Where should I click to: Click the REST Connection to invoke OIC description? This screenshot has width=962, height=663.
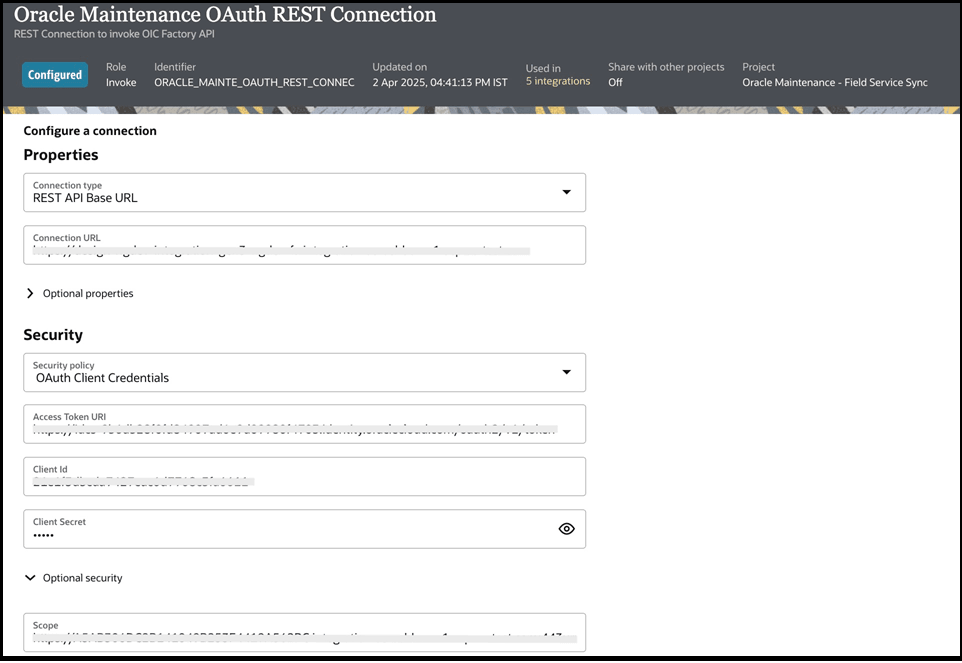(114, 34)
